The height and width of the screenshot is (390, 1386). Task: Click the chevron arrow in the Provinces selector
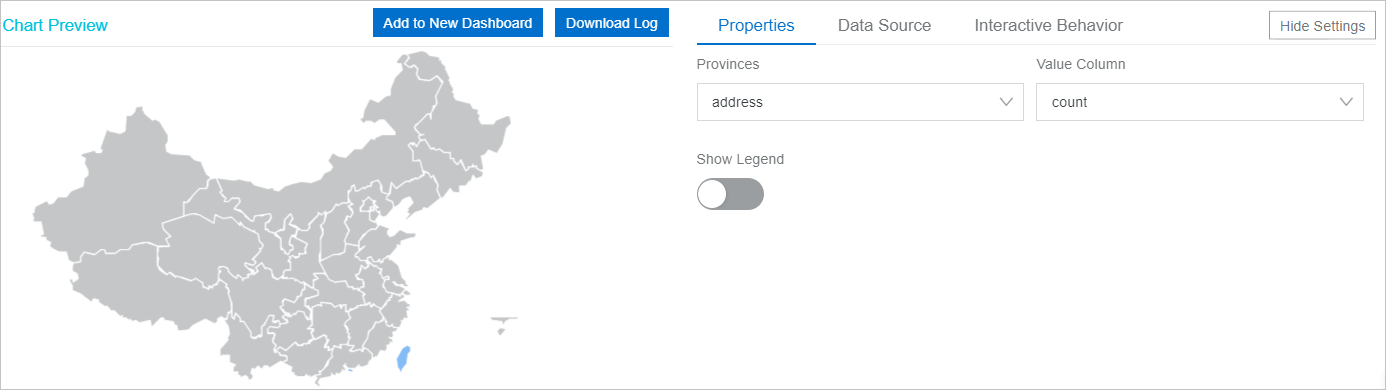pyautogui.click(x=1007, y=102)
